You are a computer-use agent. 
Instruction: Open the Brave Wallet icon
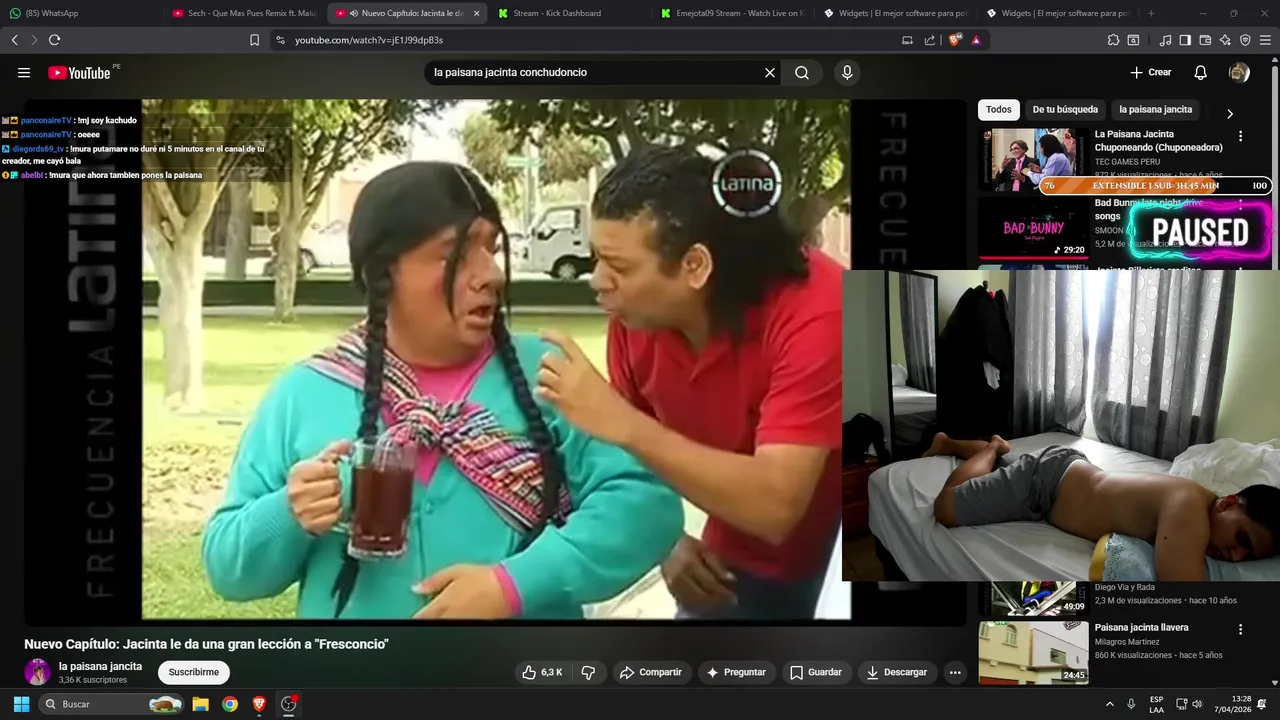(1205, 40)
